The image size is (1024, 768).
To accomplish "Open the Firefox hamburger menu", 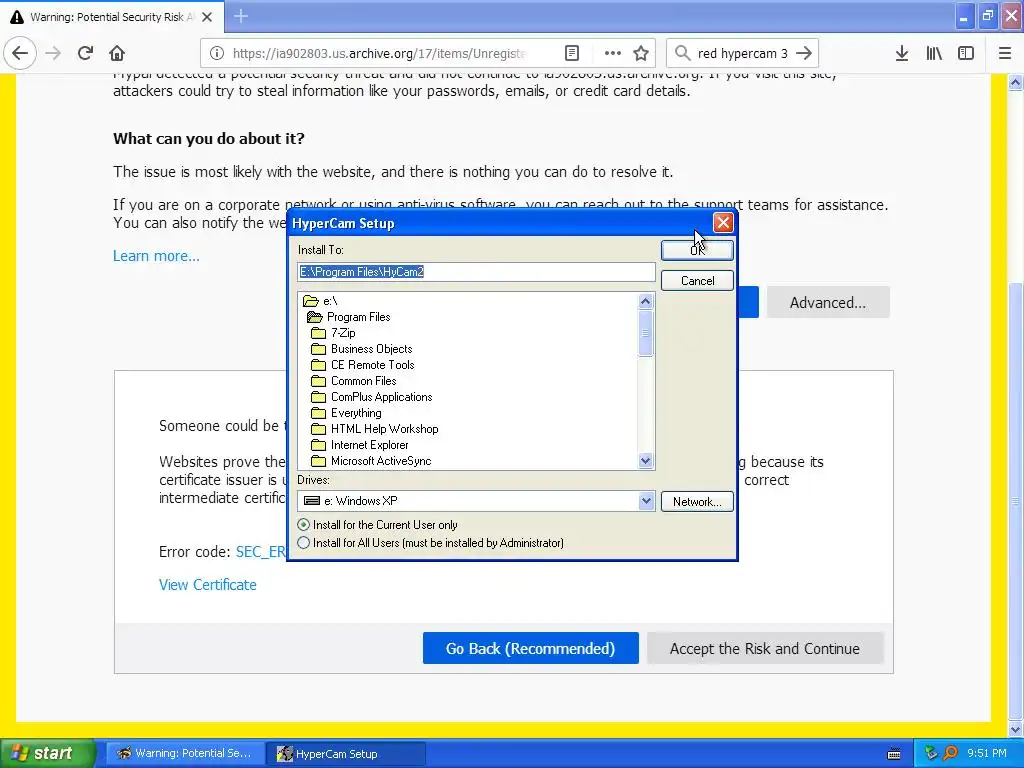I will coord(1005,54).
